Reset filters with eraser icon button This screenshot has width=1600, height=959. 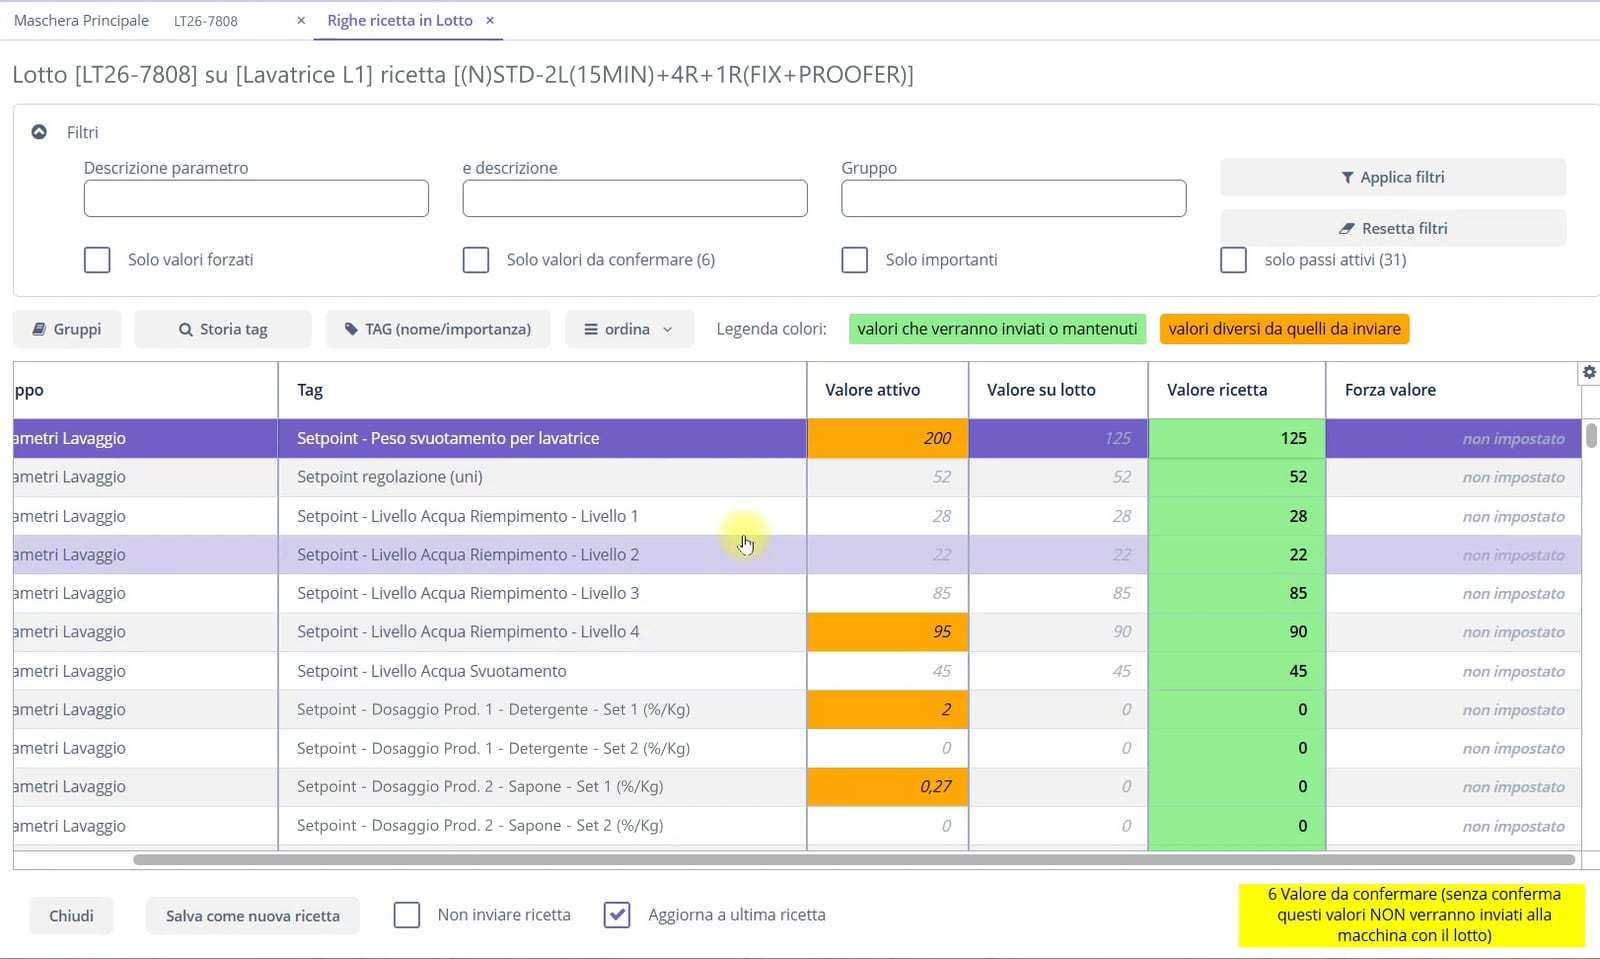pyautogui.click(x=1393, y=228)
